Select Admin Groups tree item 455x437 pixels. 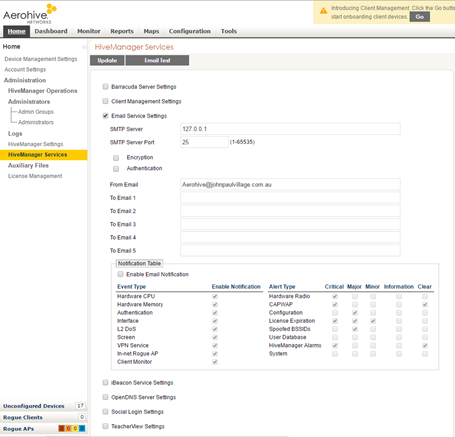coord(36,112)
